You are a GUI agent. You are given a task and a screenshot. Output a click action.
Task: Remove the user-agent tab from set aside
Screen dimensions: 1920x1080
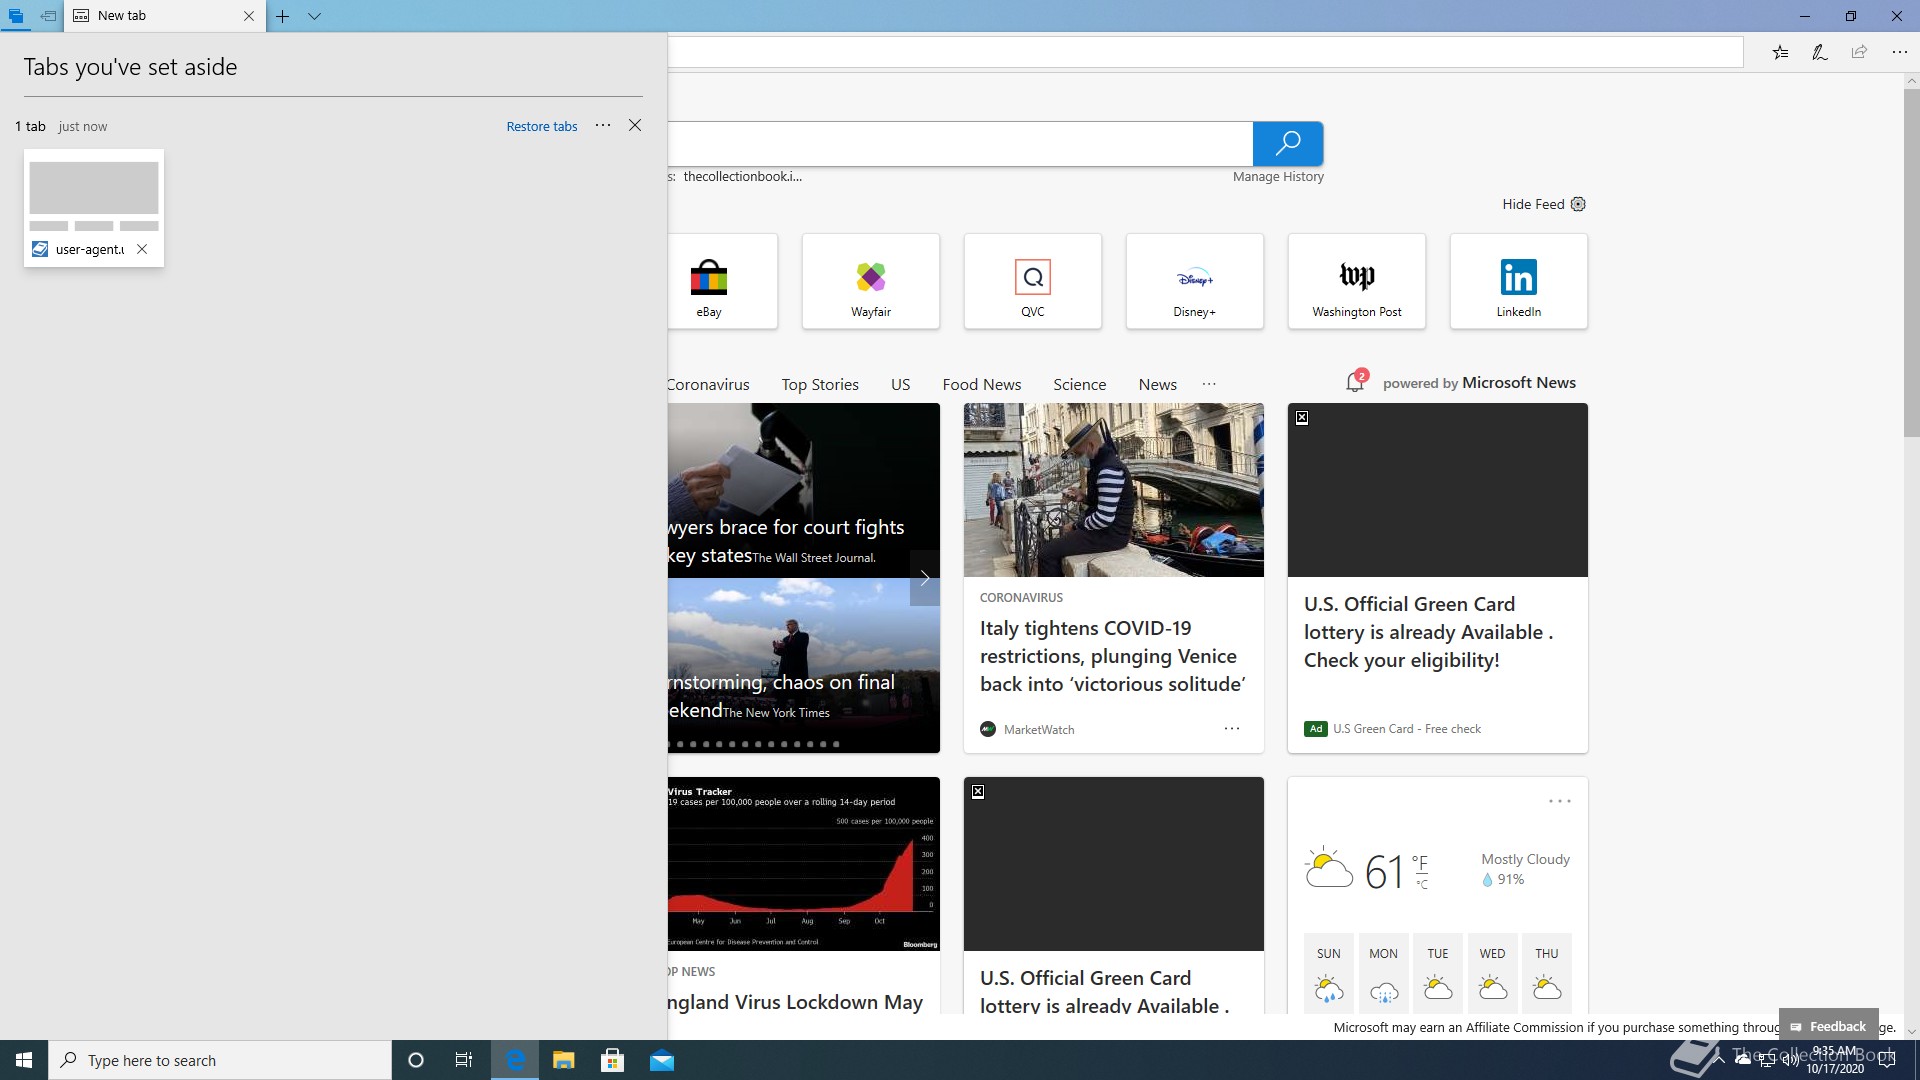[x=142, y=249]
